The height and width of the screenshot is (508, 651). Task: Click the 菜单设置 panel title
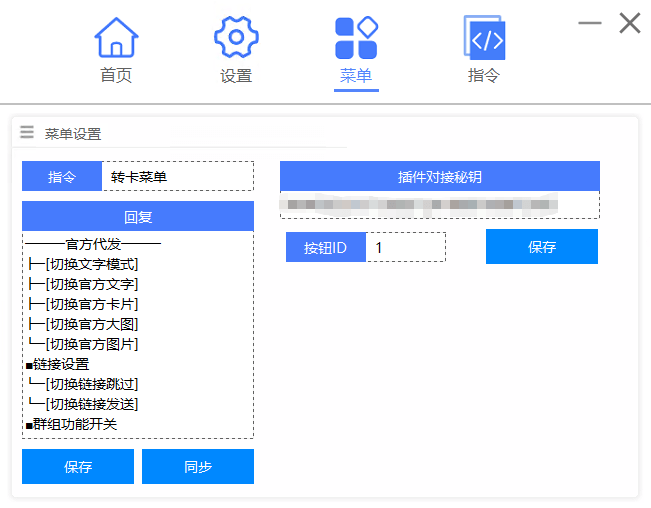73,134
